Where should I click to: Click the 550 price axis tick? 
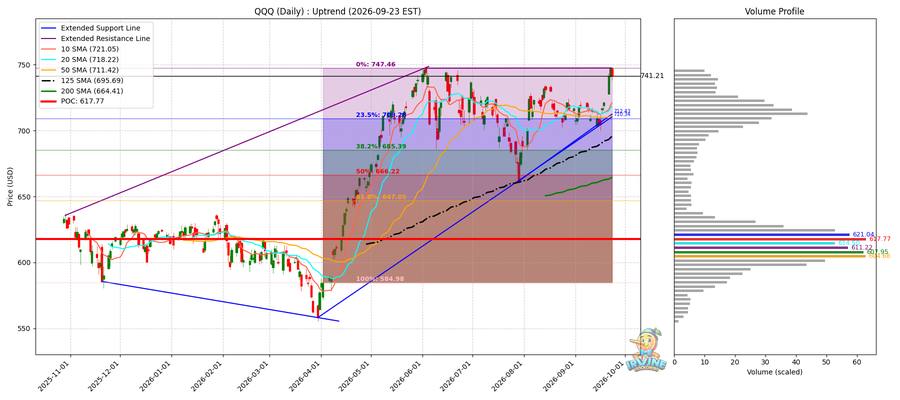pos(26,329)
